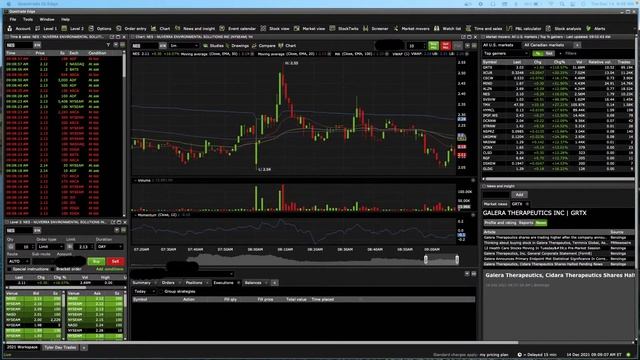Click the green Buy Mkt chart button
The height and width of the screenshot is (360, 640).
(x=433, y=46)
